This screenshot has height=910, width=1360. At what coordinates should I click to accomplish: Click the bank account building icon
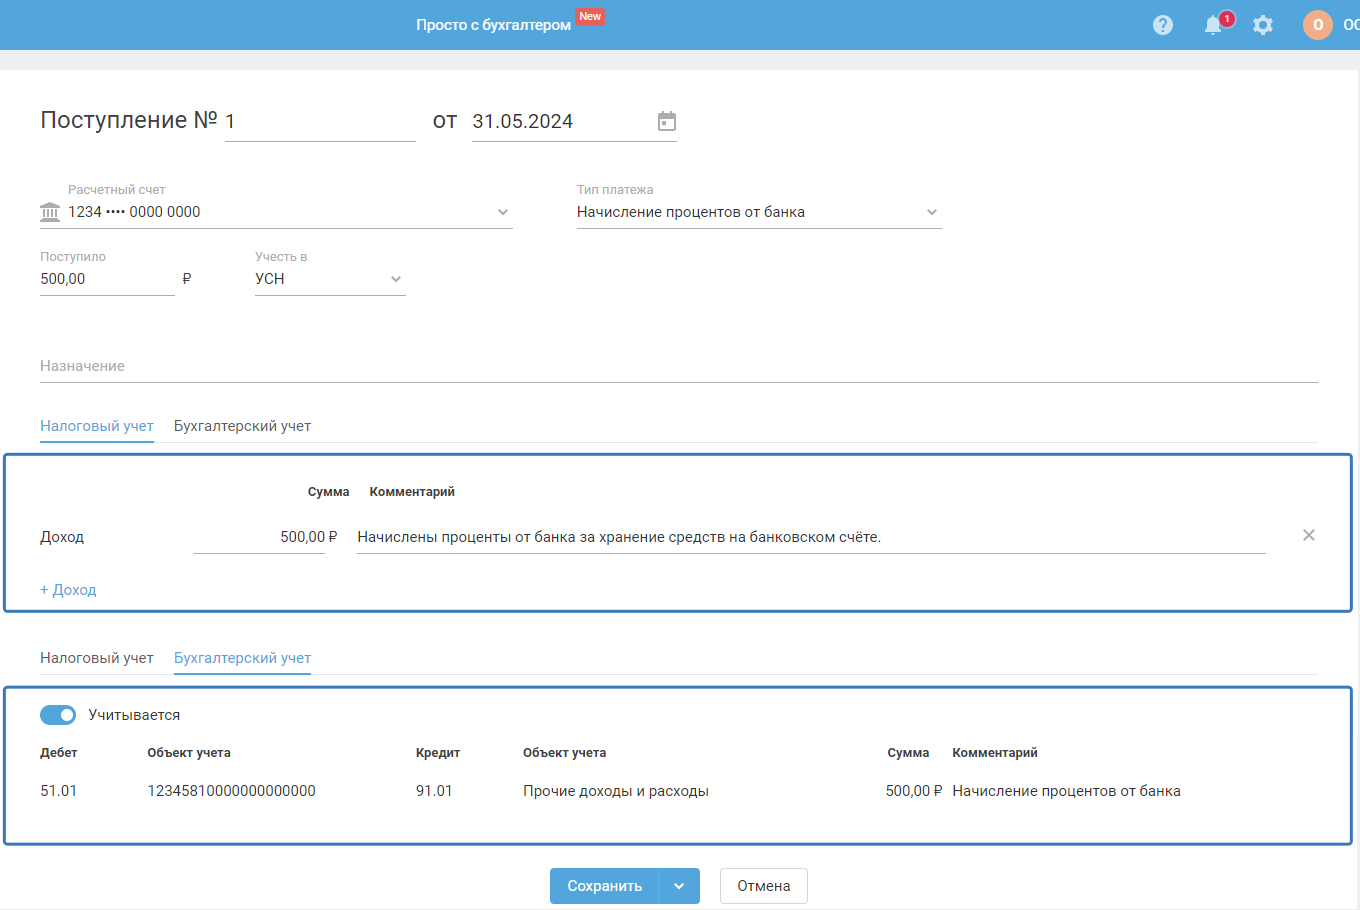pyautogui.click(x=50, y=212)
